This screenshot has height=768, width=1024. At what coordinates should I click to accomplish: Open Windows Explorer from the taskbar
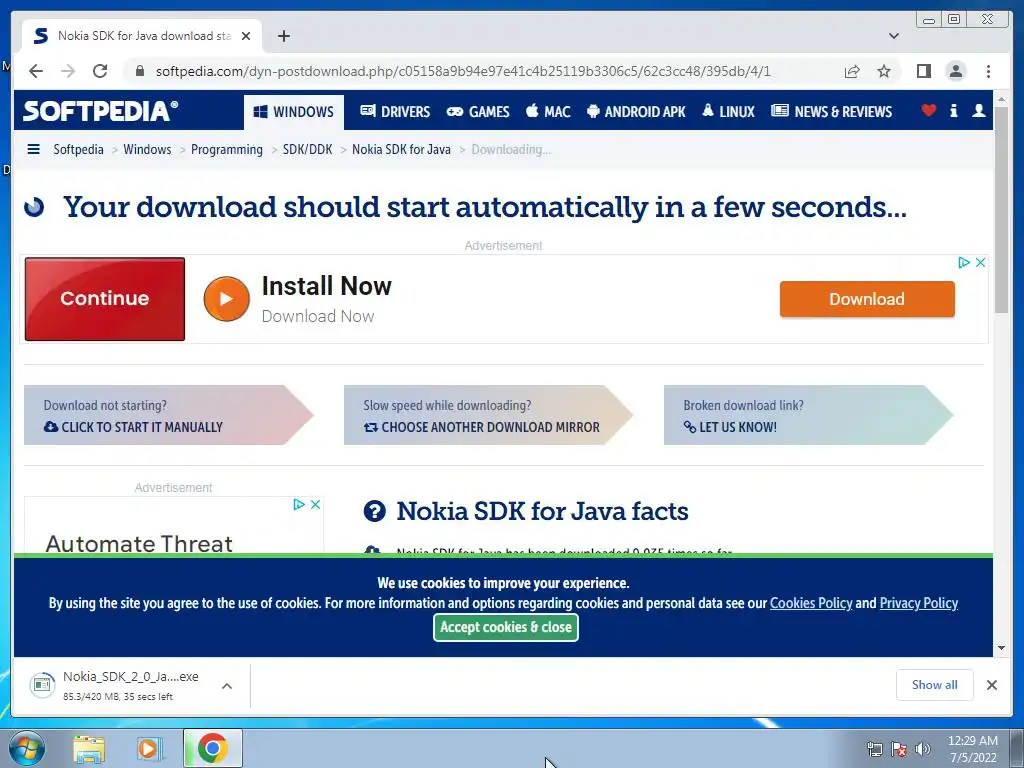89,749
